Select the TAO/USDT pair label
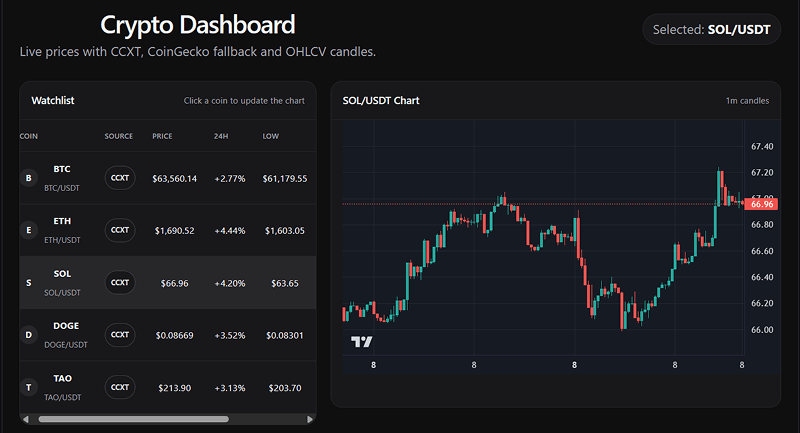Screen dimensions: 800x433 [62, 397]
